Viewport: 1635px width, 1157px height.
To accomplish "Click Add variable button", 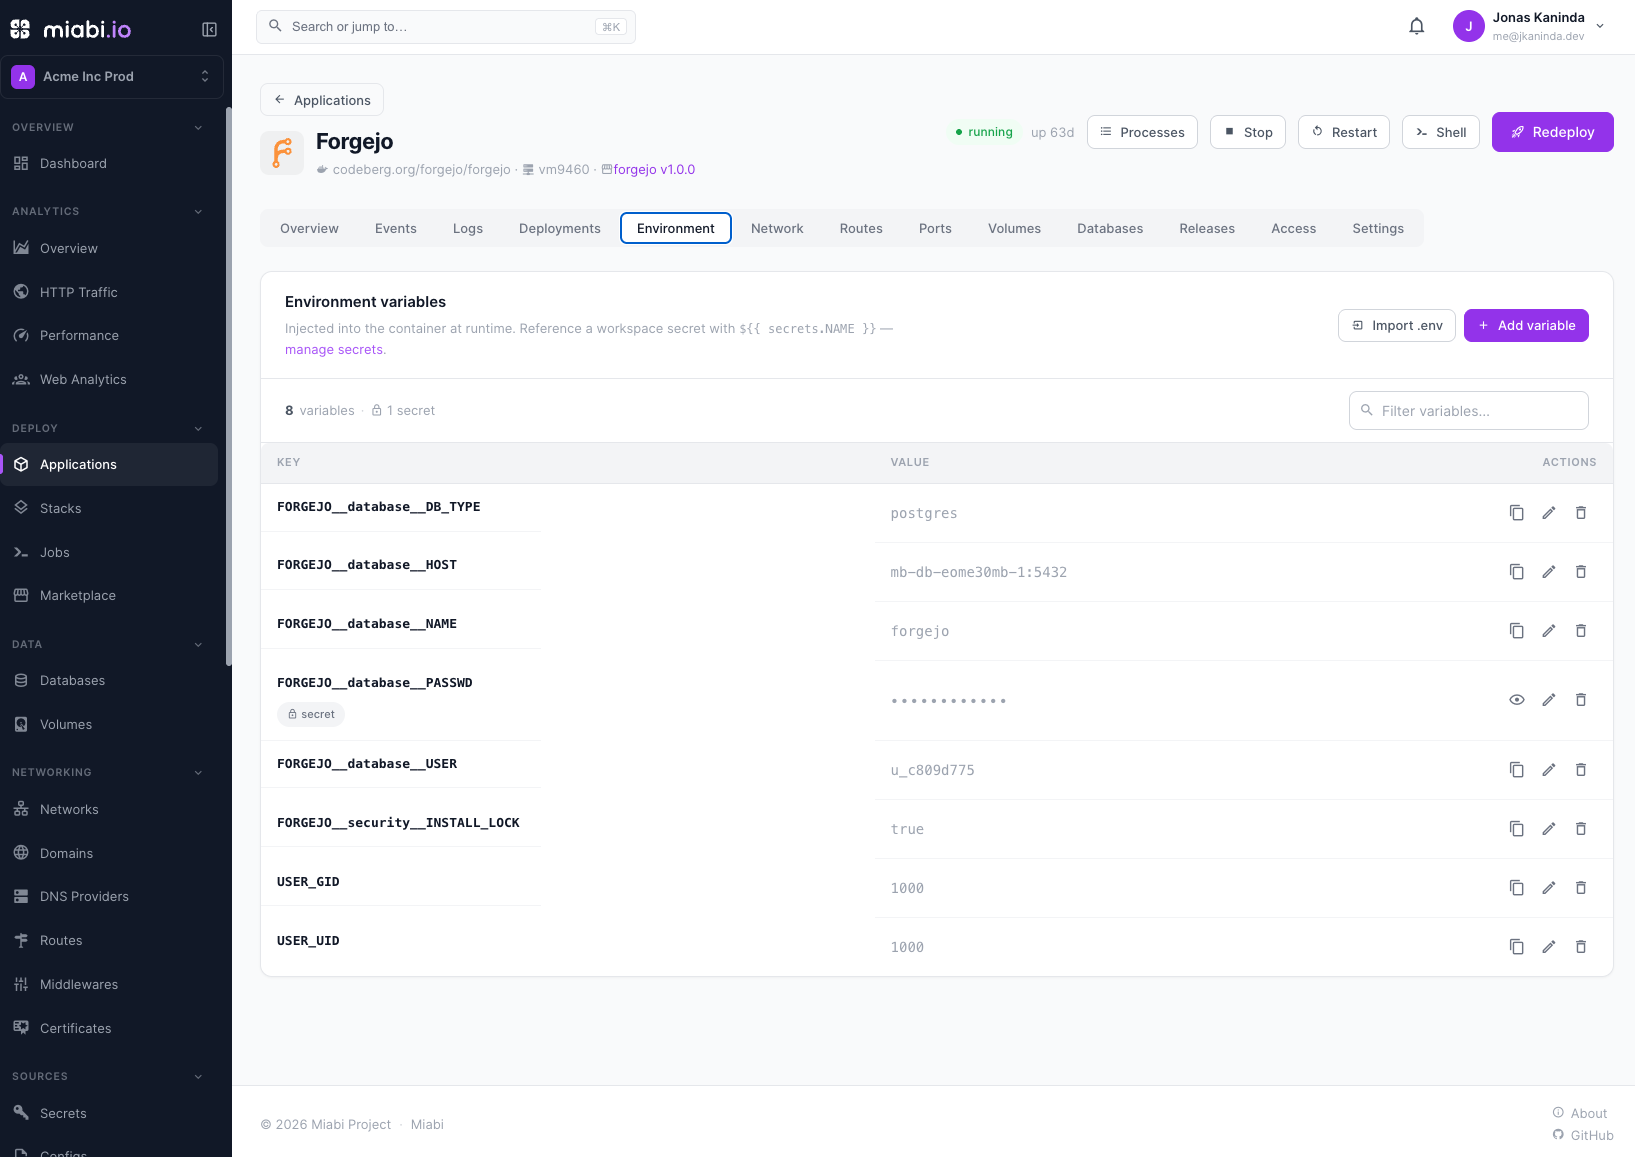I will 1526,325.
